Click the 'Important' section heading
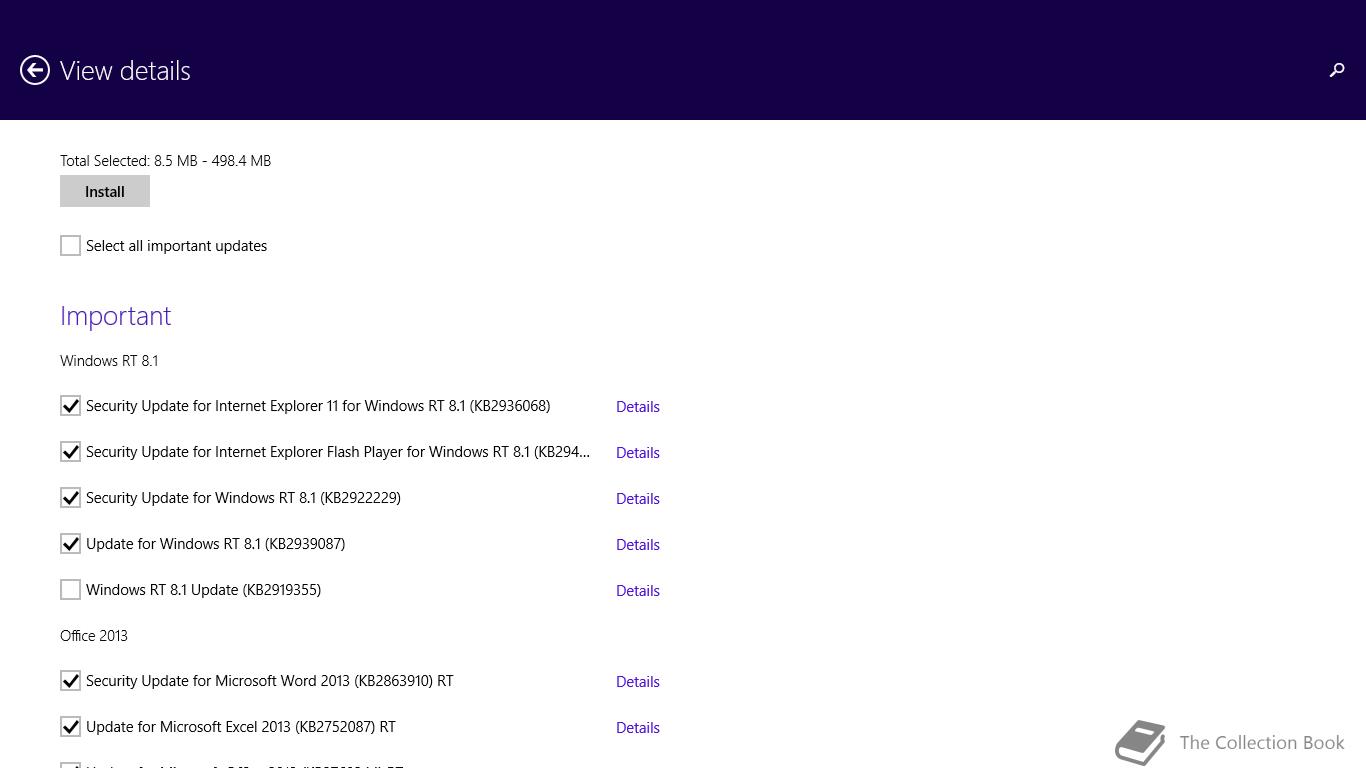Image resolution: width=1366 pixels, height=768 pixels. (x=116, y=316)
